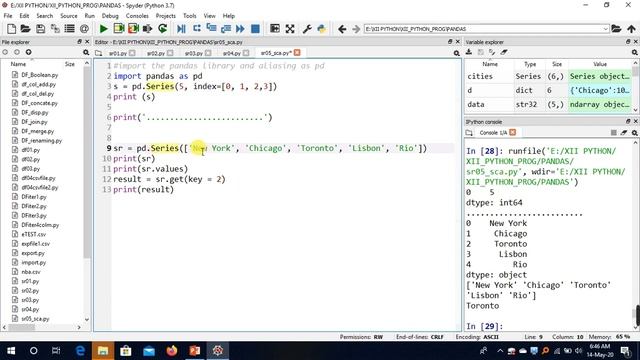This screenshot has width=640, height=360.
Task: Open the working directory path dropdown
Action: pyautogui.click(x=605, y=29)
